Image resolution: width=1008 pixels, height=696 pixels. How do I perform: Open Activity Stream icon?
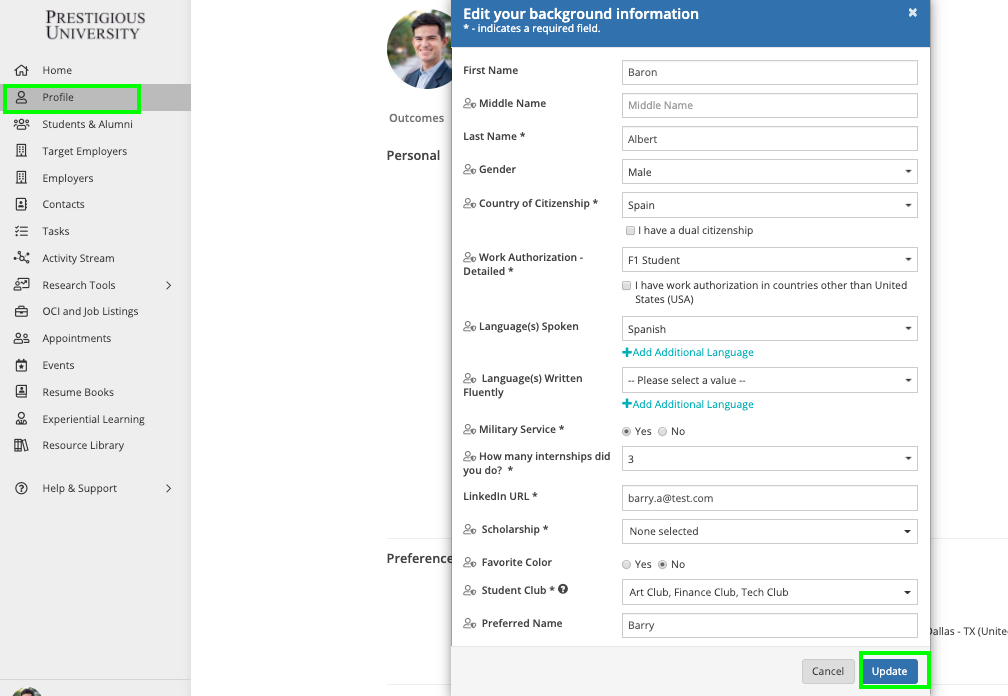coord(21,258)
